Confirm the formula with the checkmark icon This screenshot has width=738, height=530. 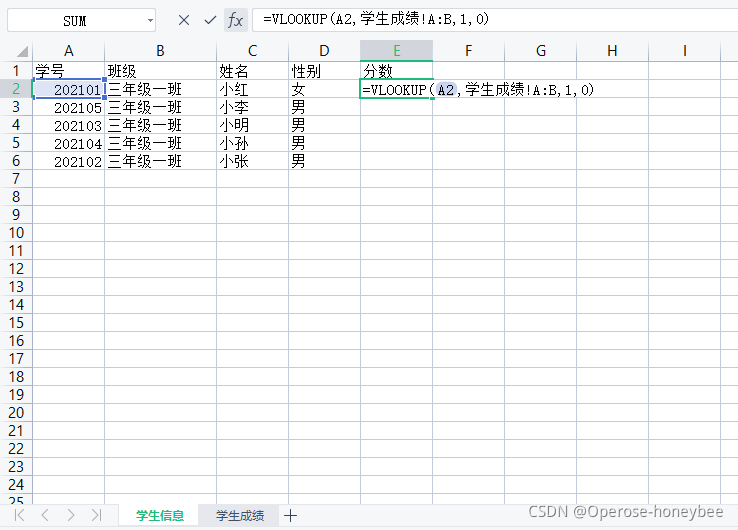point(210,20)
